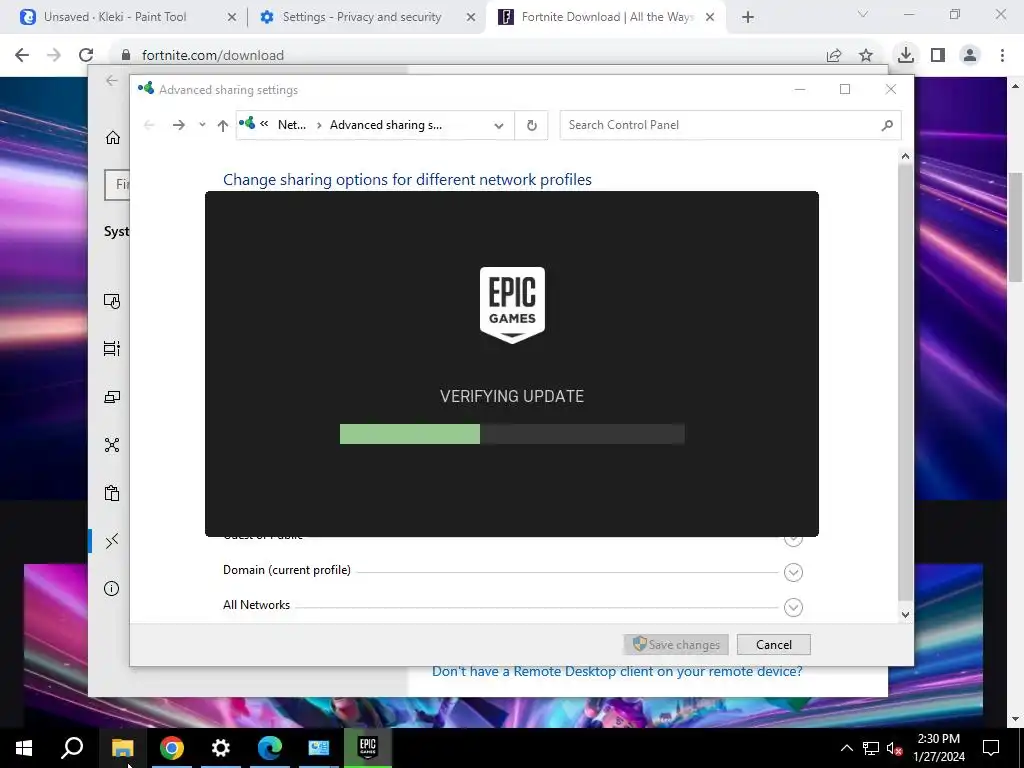Launch Microsoft Edge from taskbar
This screenshot has height=768, width=1024.
click(x=270, y=748)
